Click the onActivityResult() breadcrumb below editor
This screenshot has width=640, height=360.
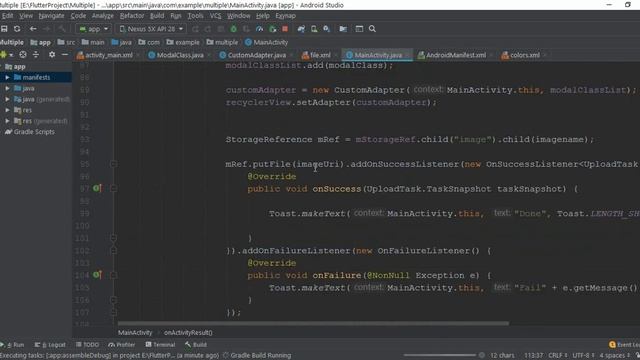tap(188, 333)
